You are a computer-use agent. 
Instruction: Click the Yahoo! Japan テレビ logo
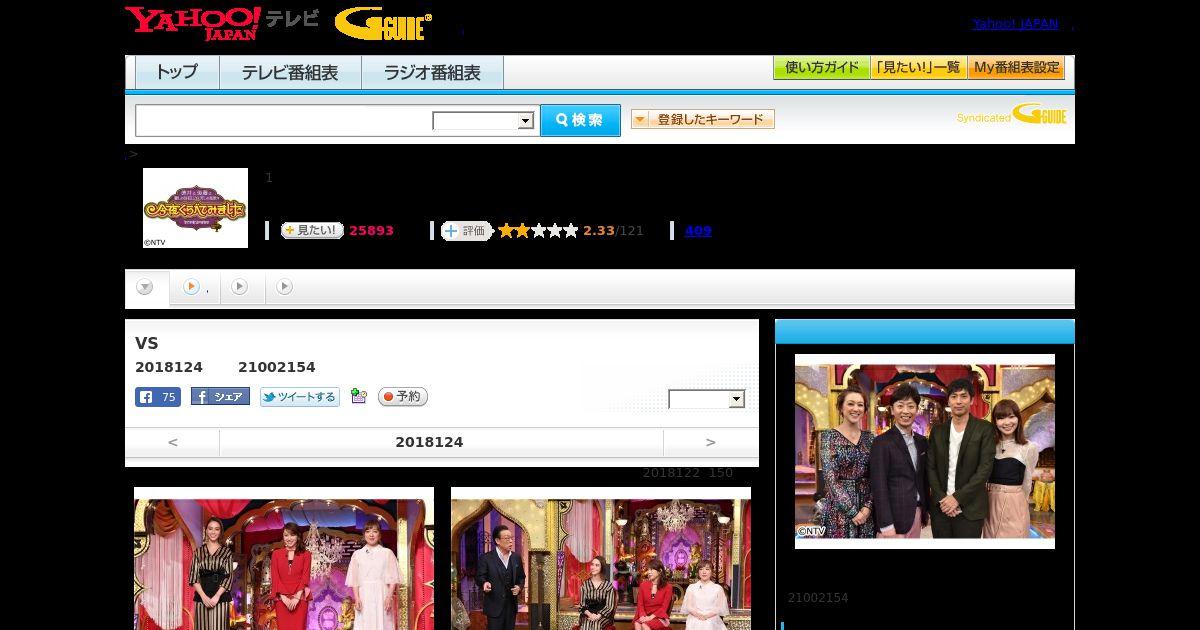point(221,23)
